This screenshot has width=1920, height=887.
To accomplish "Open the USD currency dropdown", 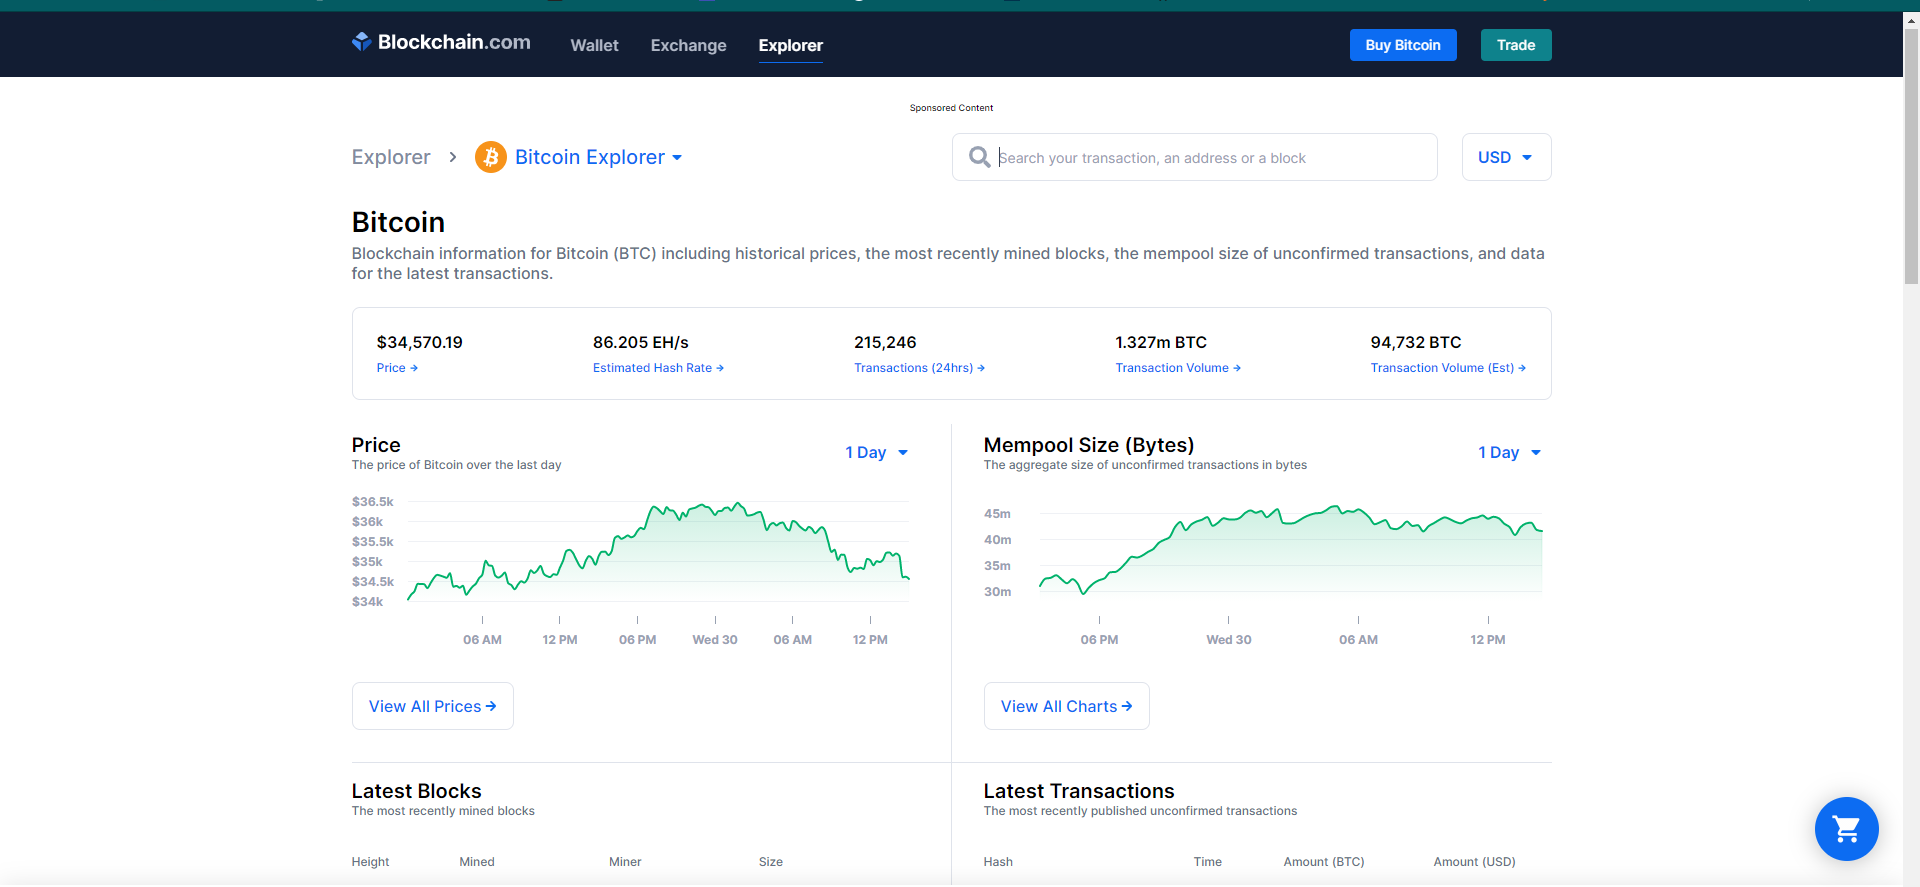I will (x=1506, y=157).
